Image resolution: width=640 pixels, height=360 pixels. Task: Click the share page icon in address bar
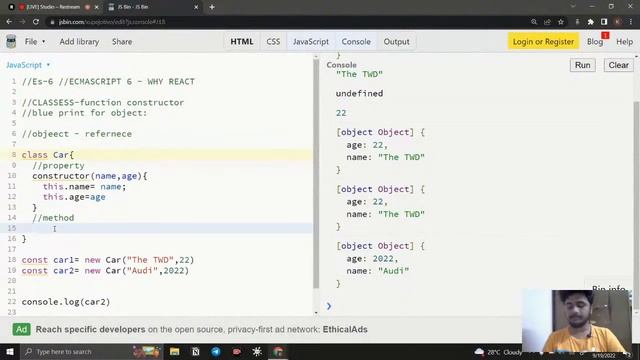coord(547,22)
